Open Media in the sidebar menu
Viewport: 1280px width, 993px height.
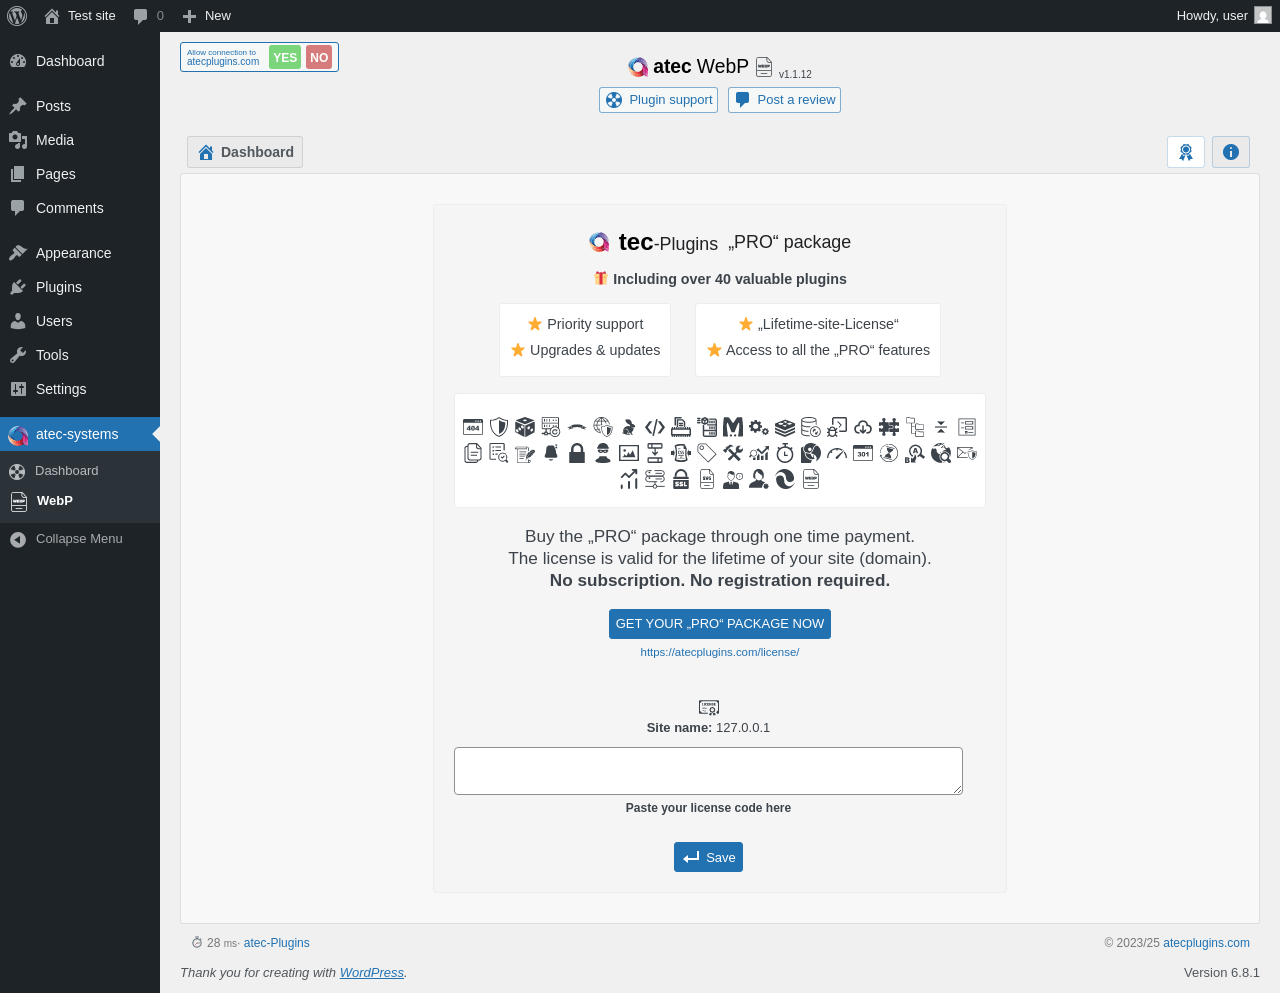[x=80, y=140]
